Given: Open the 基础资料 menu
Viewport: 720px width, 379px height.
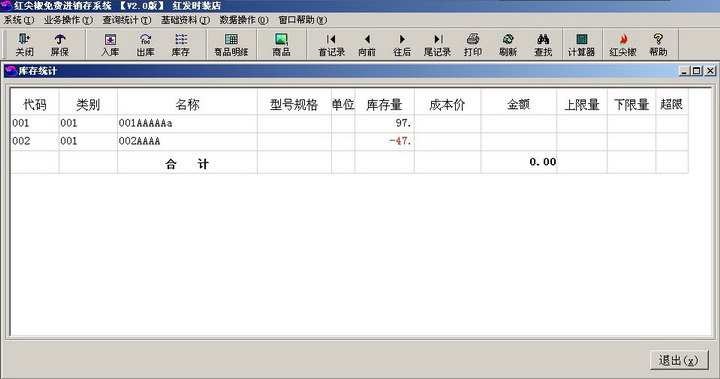Looking at the screenshot, I should tap(186, 20).
